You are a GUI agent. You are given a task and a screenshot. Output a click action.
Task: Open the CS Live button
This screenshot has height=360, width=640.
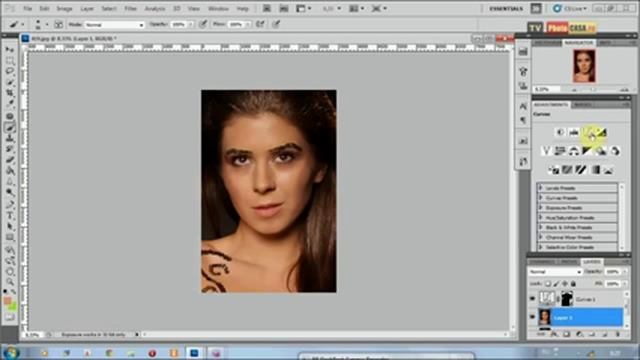tap(571, 8)
